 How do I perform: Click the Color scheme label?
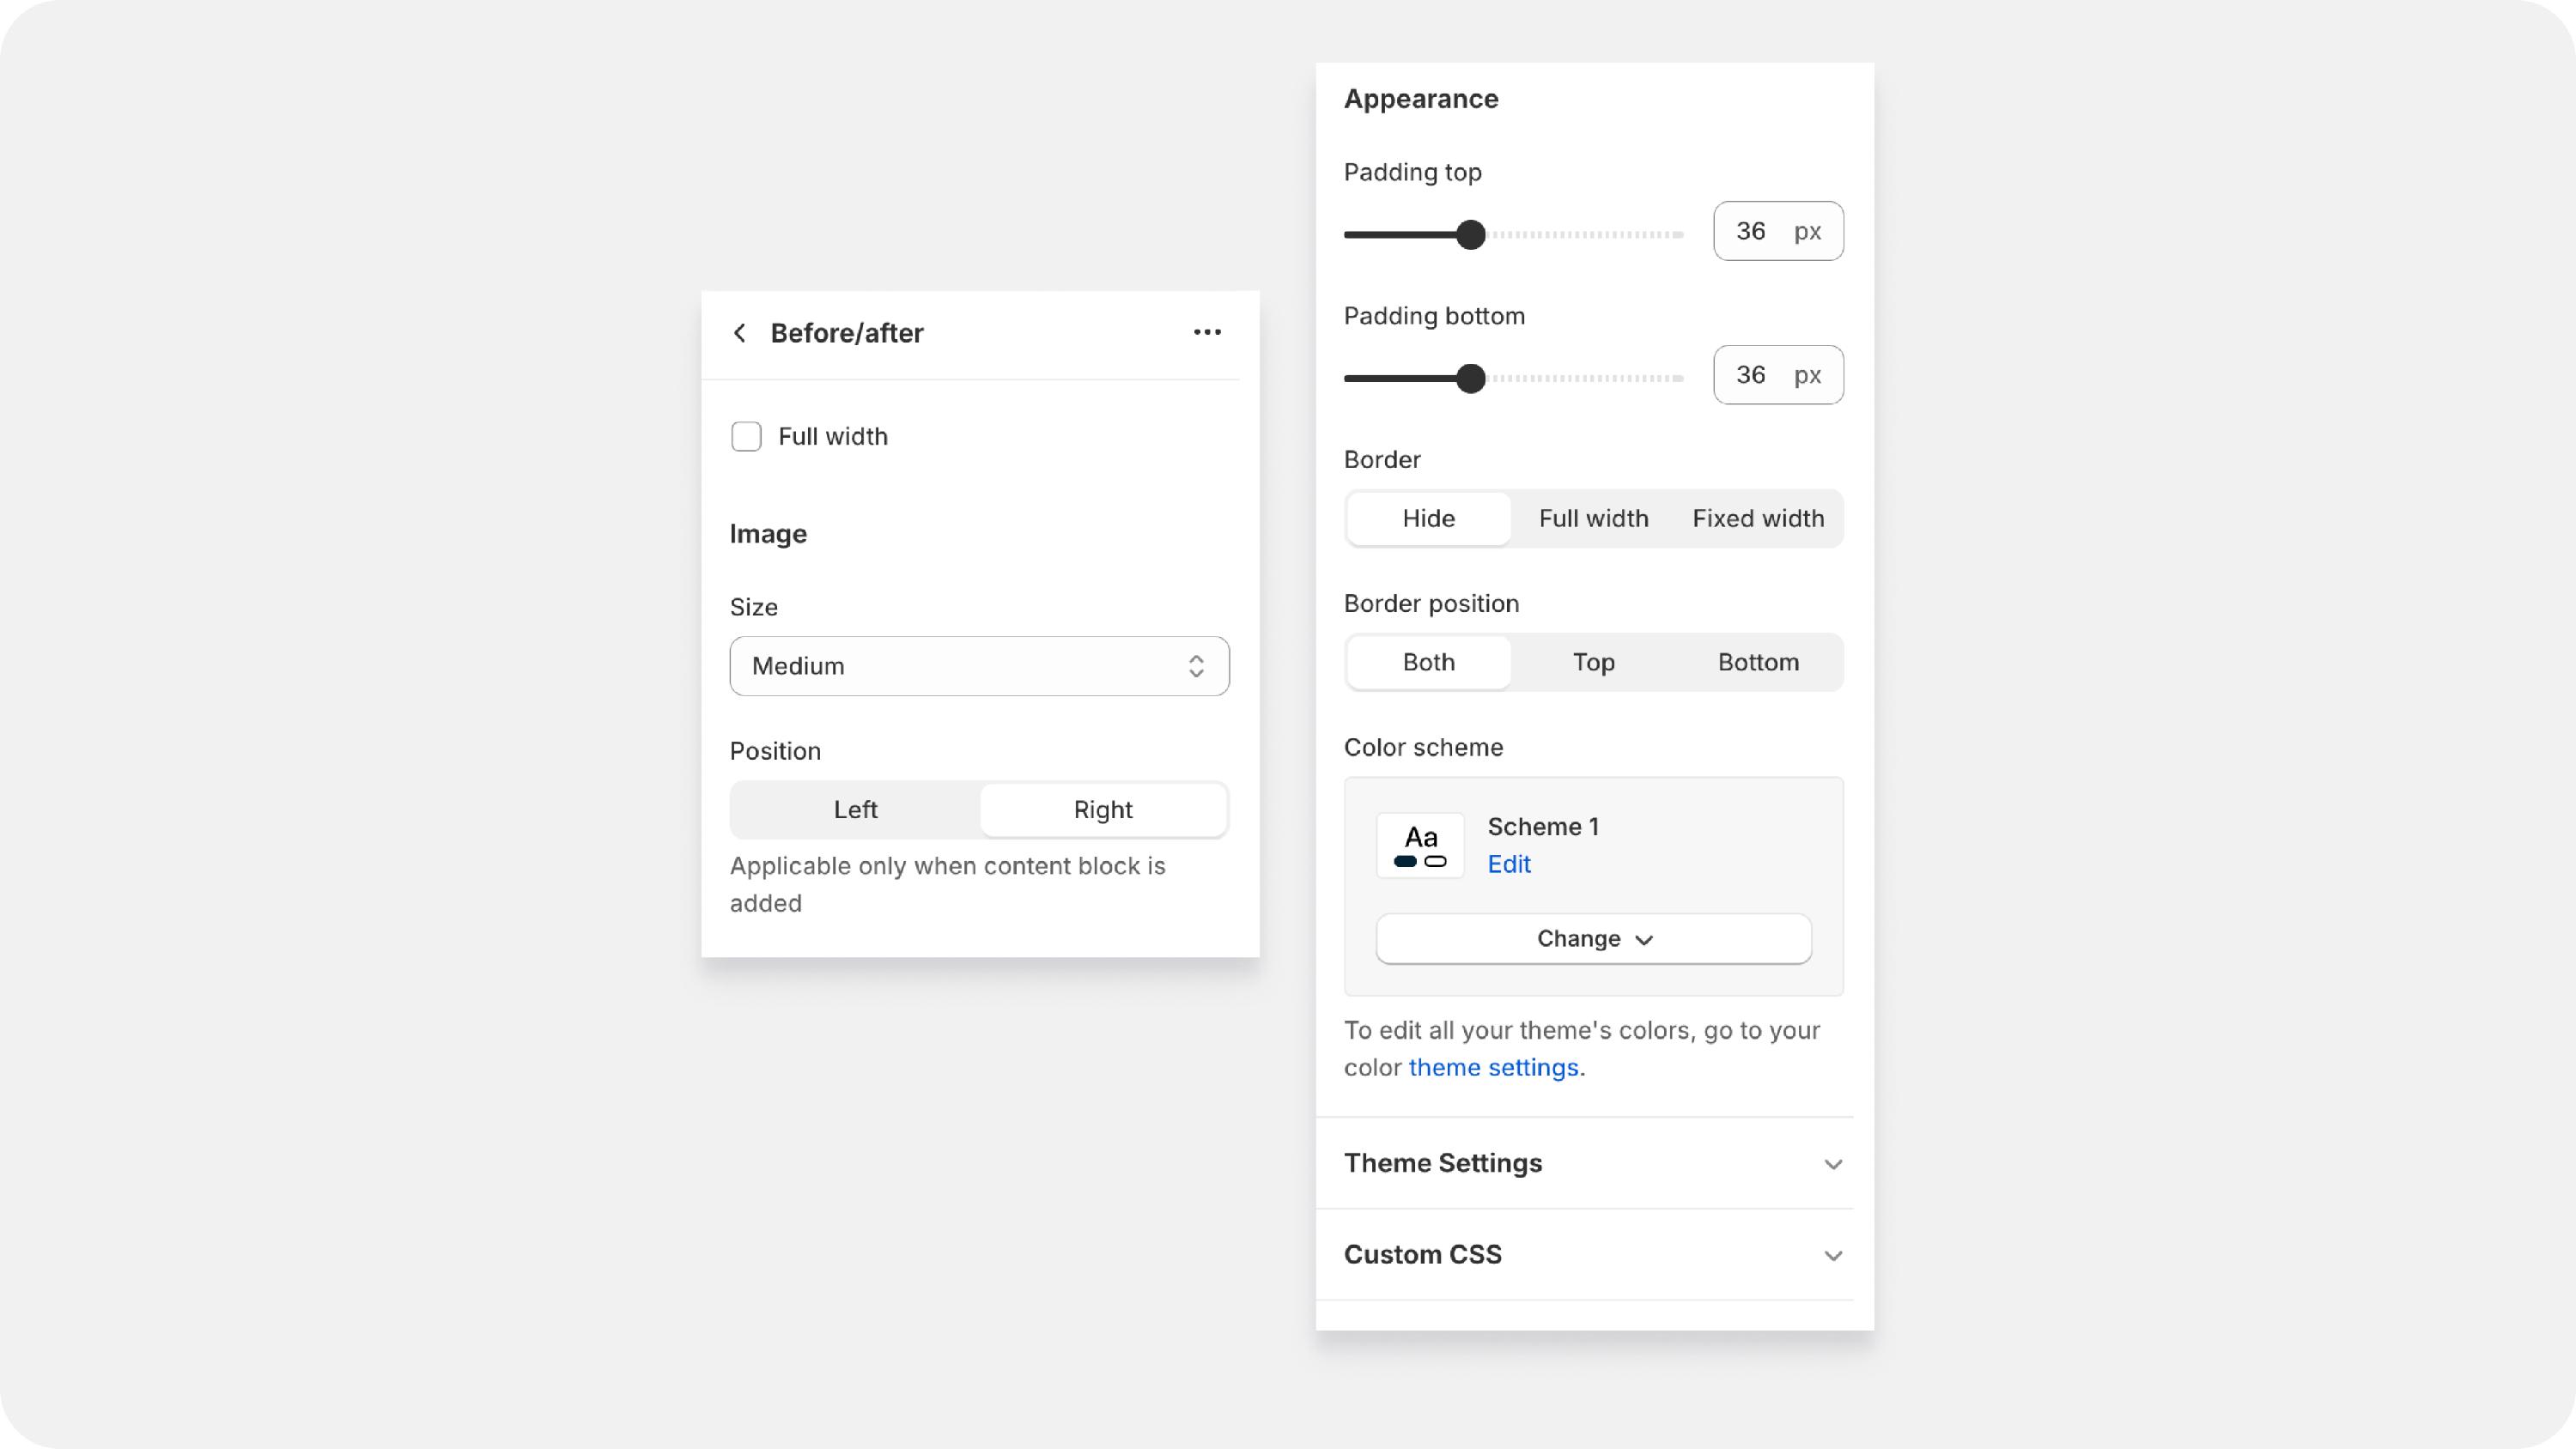1423,747
